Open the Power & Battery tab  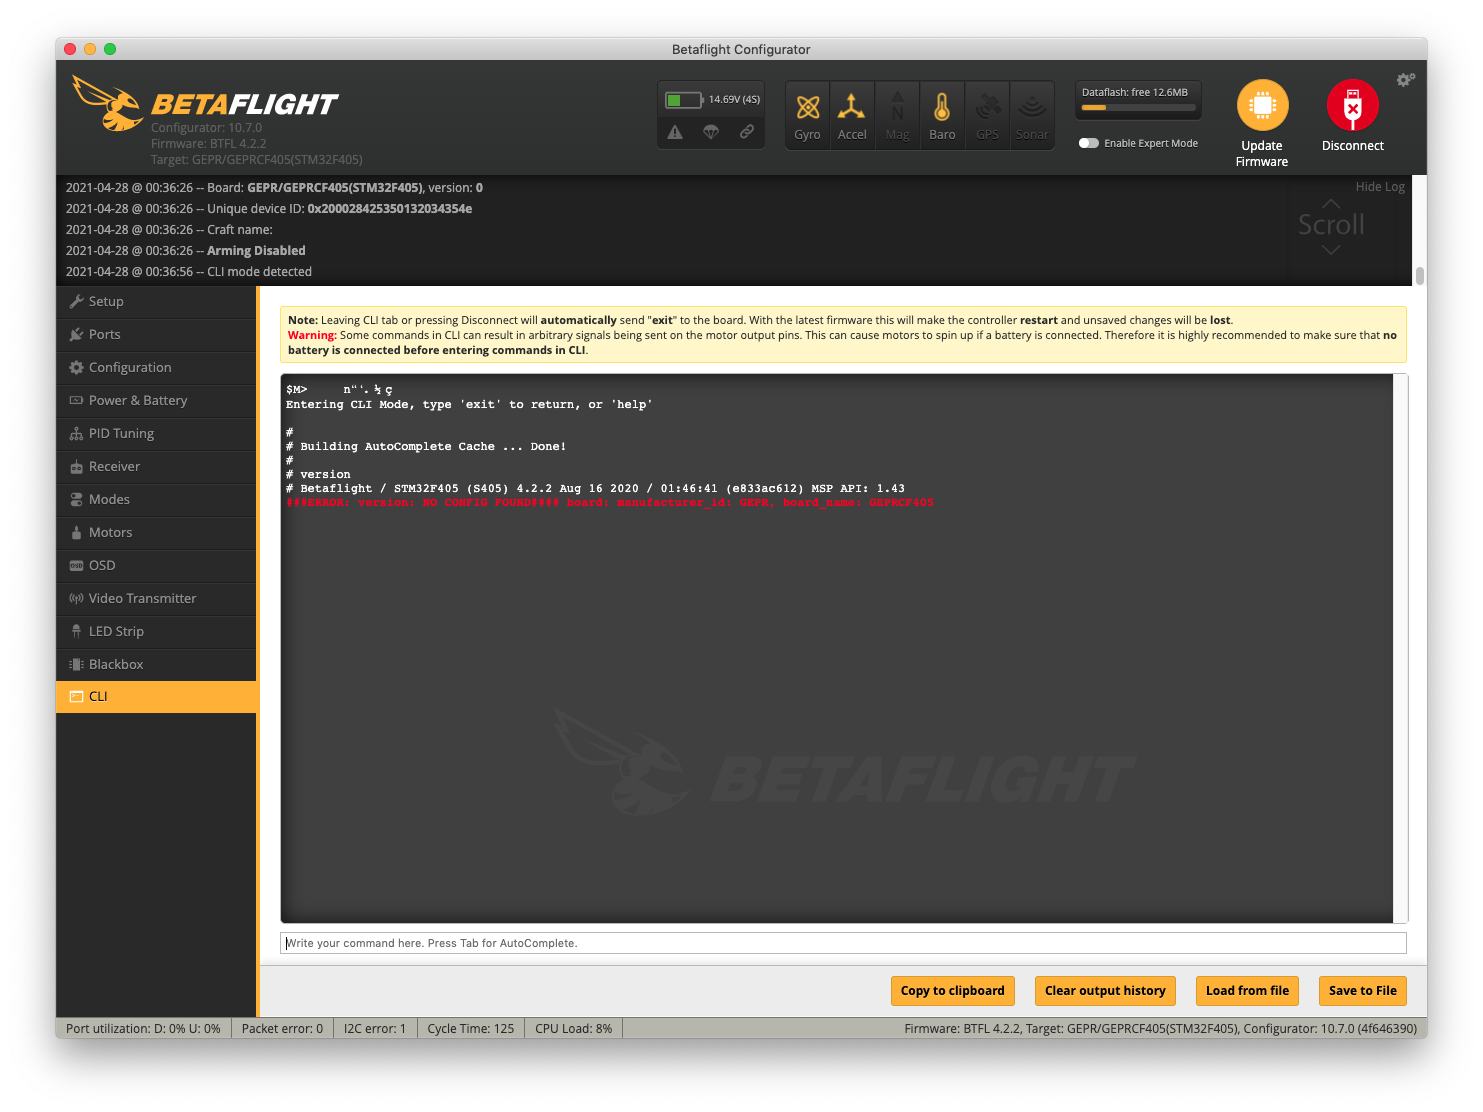pos(156,400)
